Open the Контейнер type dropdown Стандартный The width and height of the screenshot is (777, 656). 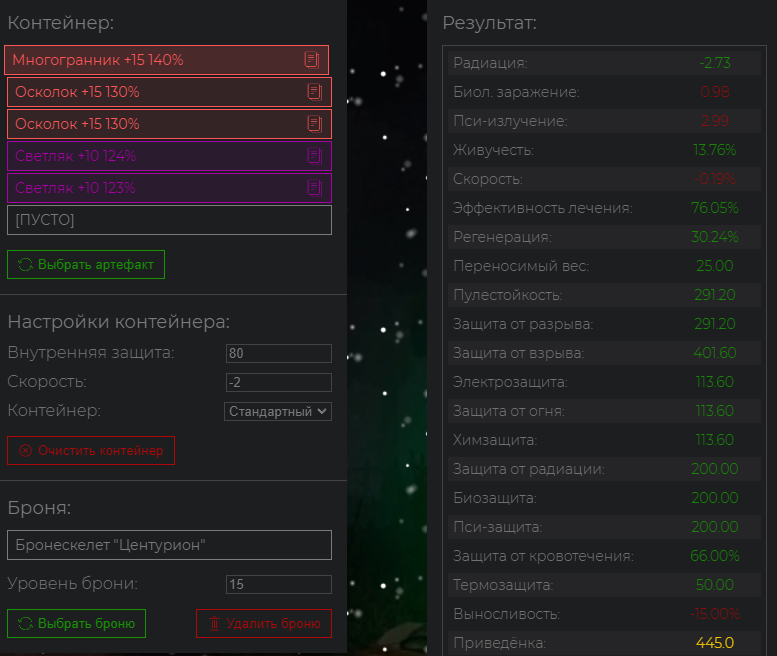(278, 411)
